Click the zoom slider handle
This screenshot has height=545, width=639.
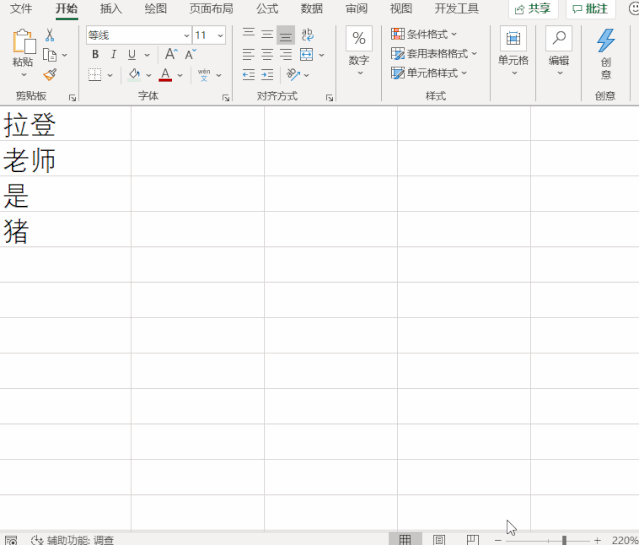(564, 541)
